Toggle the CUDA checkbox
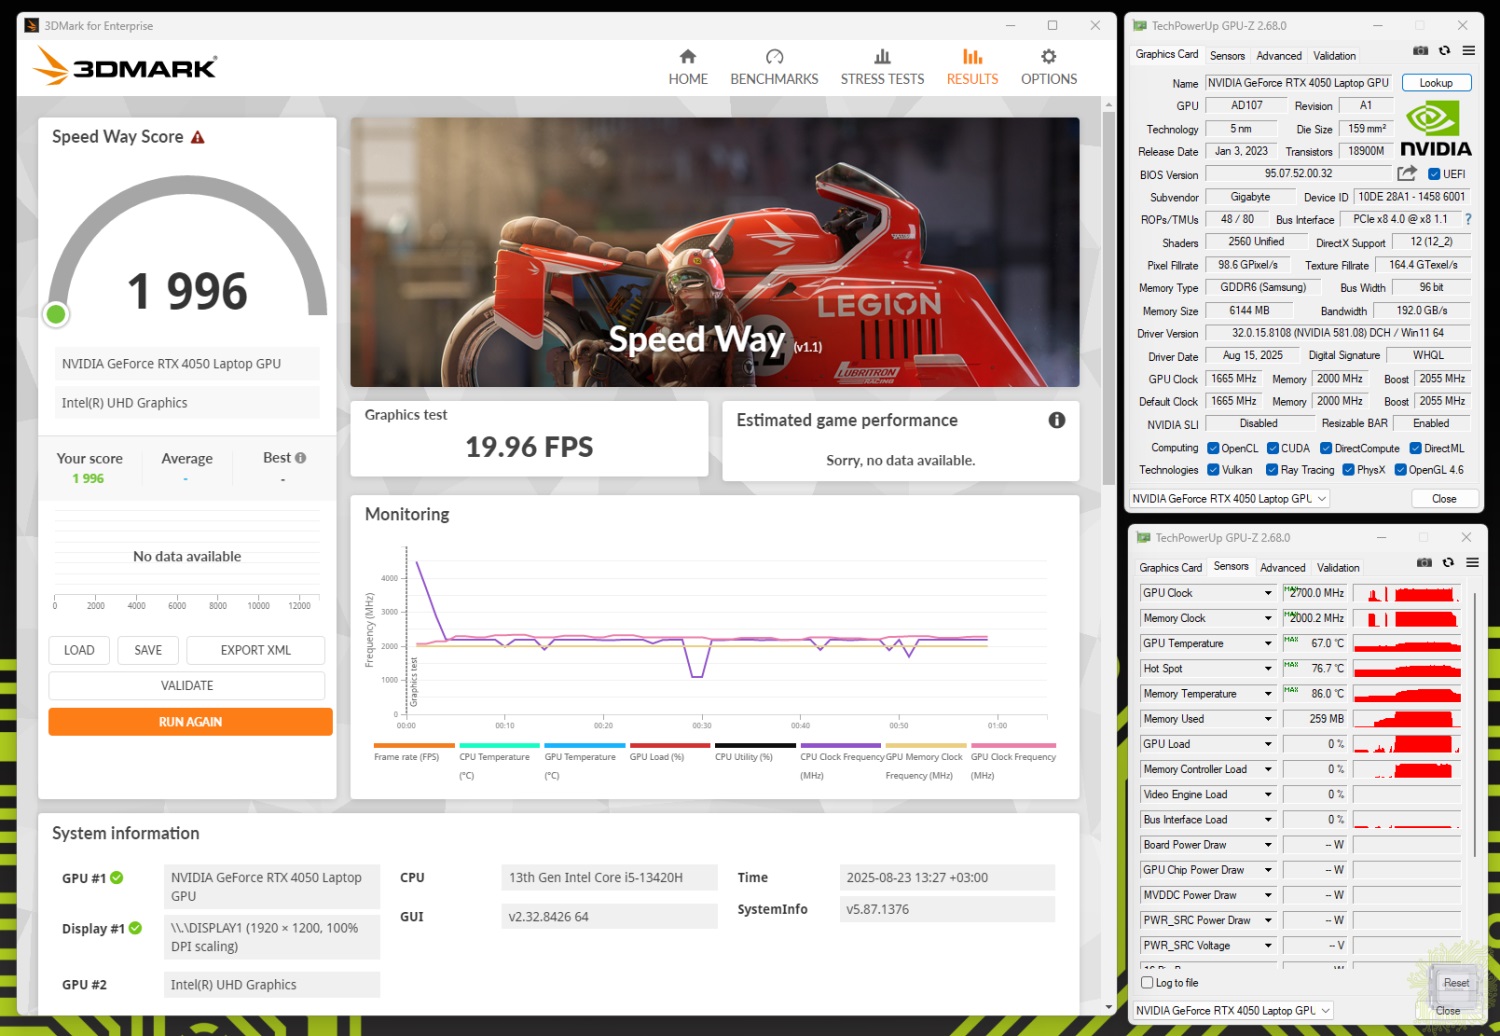 click(1273, 448)
